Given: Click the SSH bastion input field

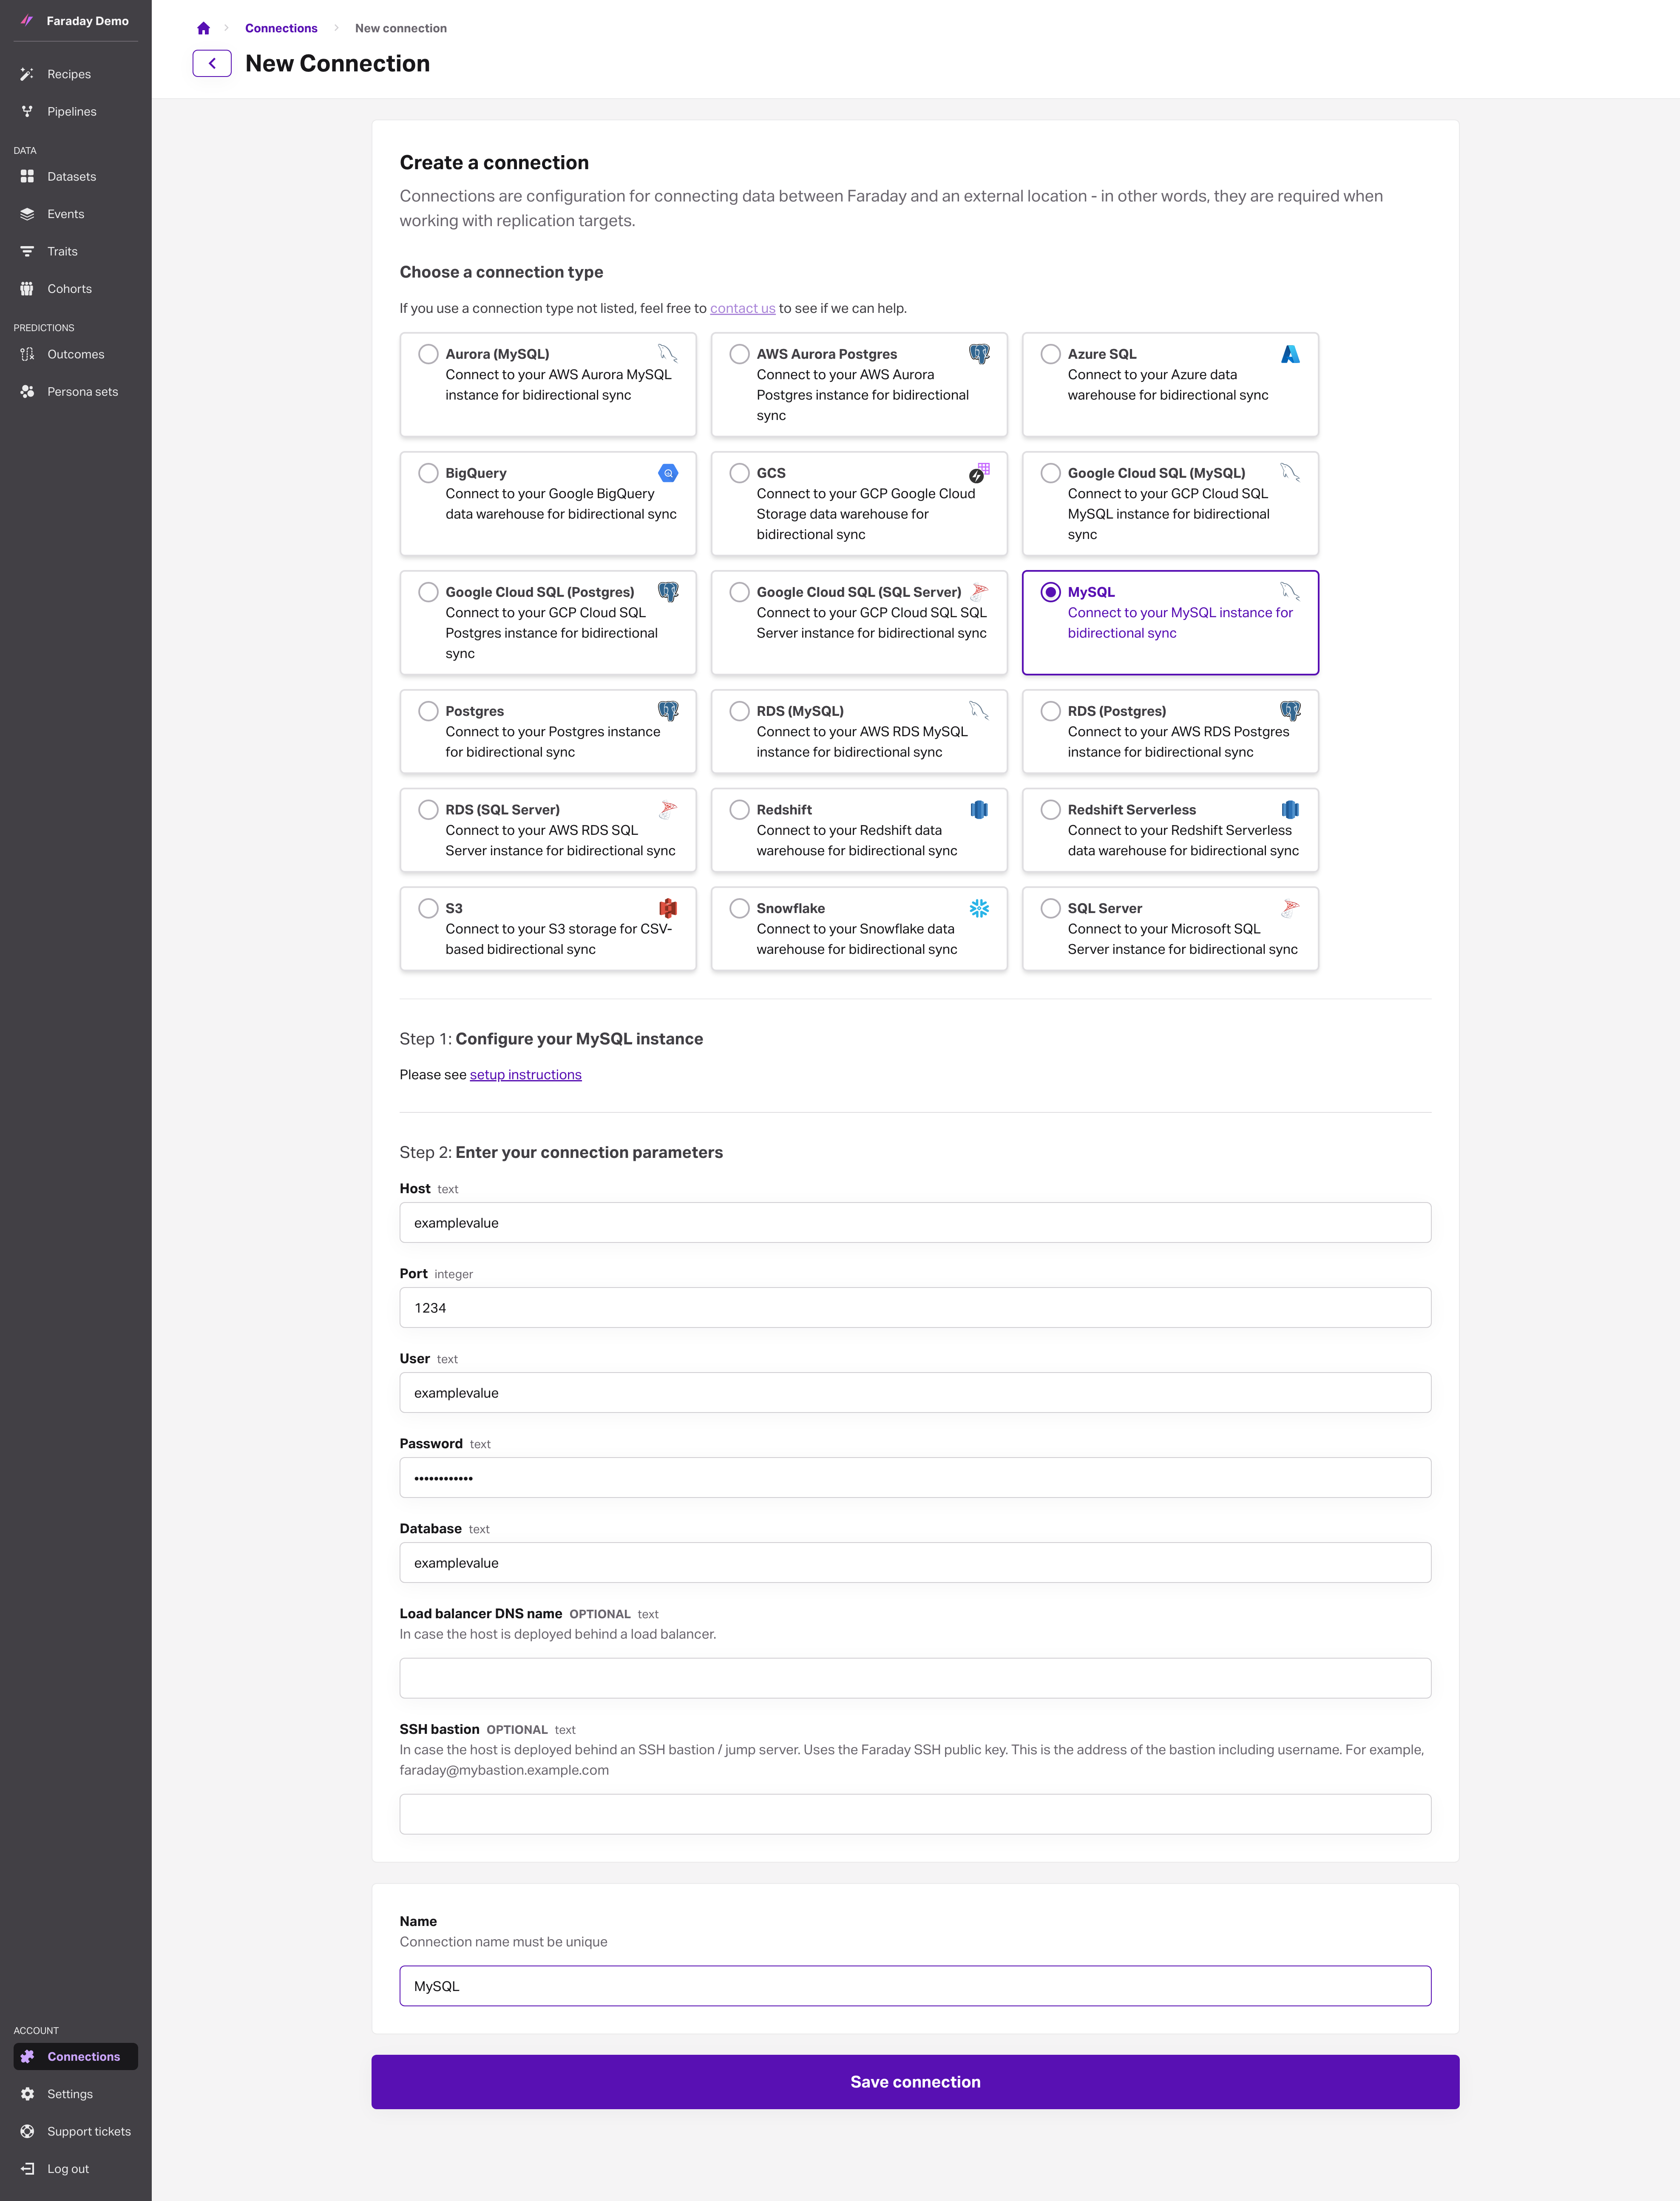Looking at the screenshot, I should point(915,1814).
